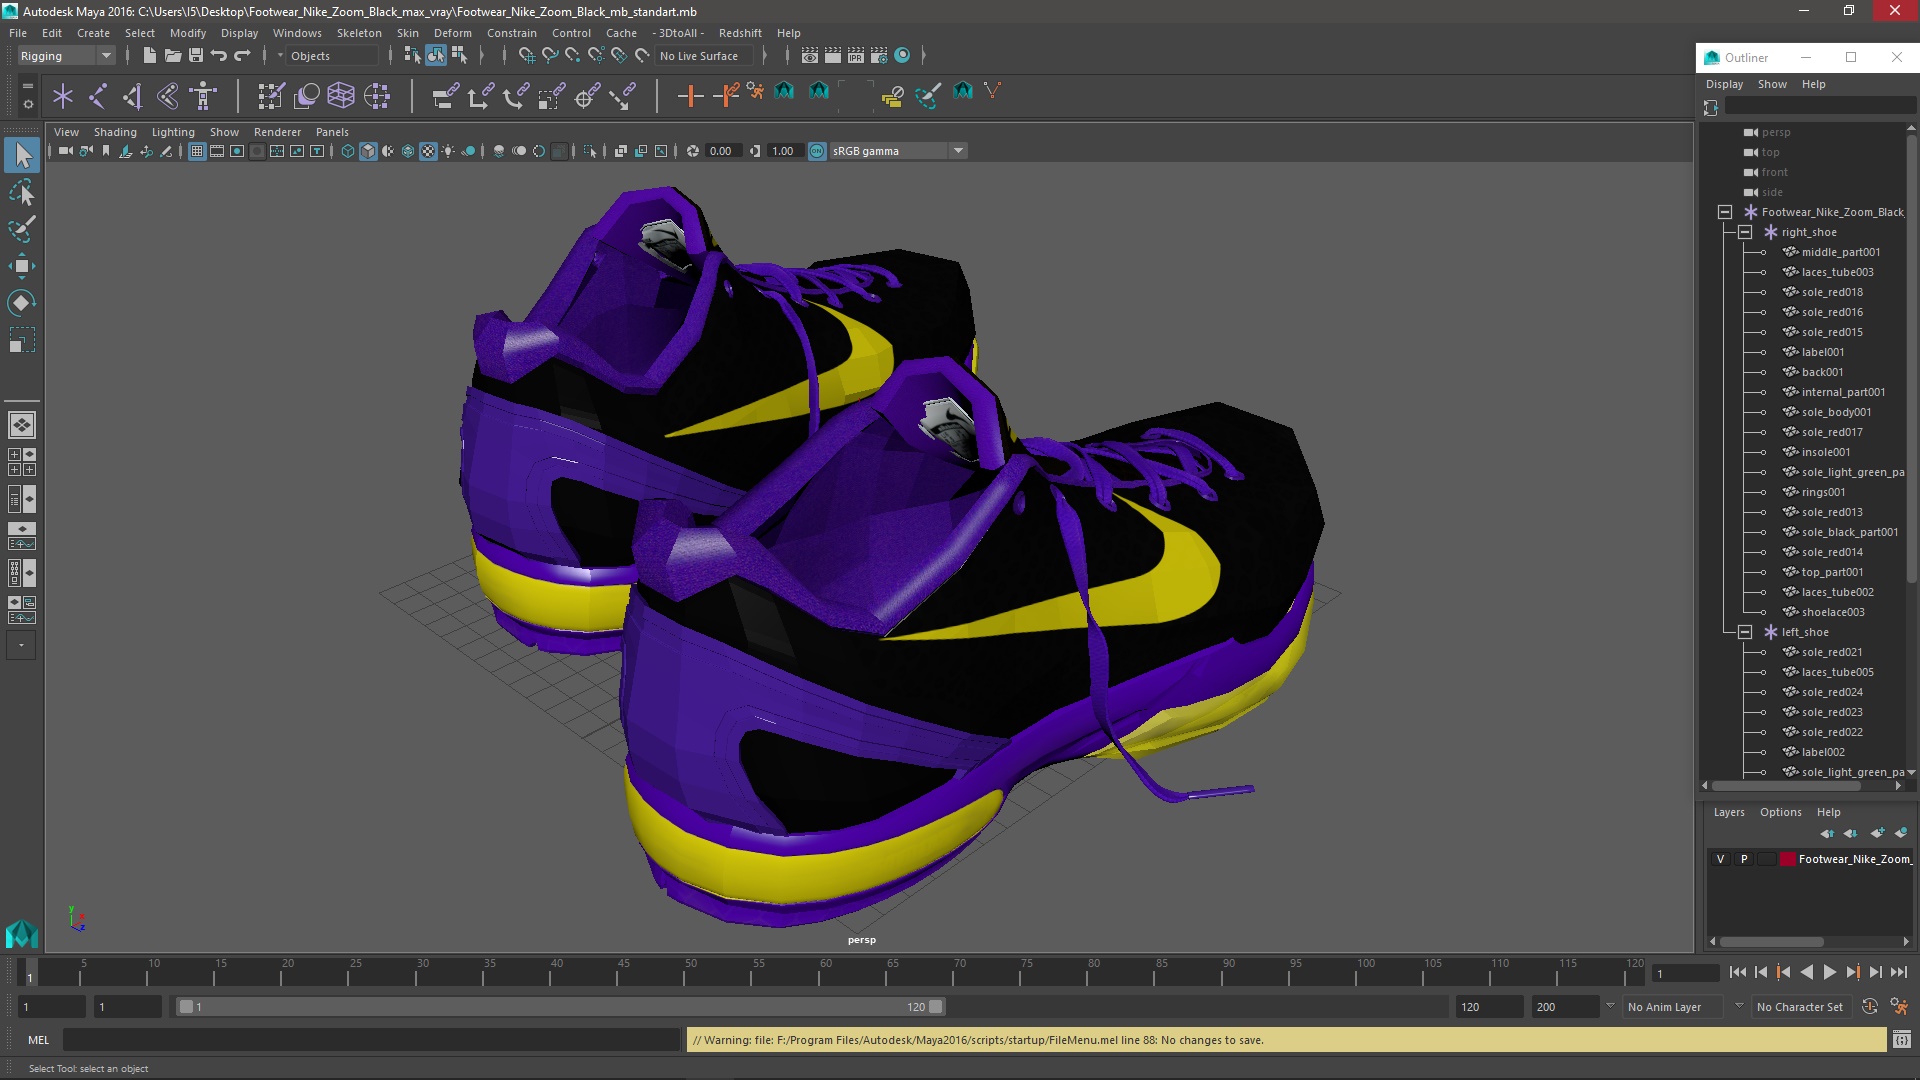Screen dimensions: 1920x1080
Task: Click the red layer color swatch
Action: [x=1787, y=859]
